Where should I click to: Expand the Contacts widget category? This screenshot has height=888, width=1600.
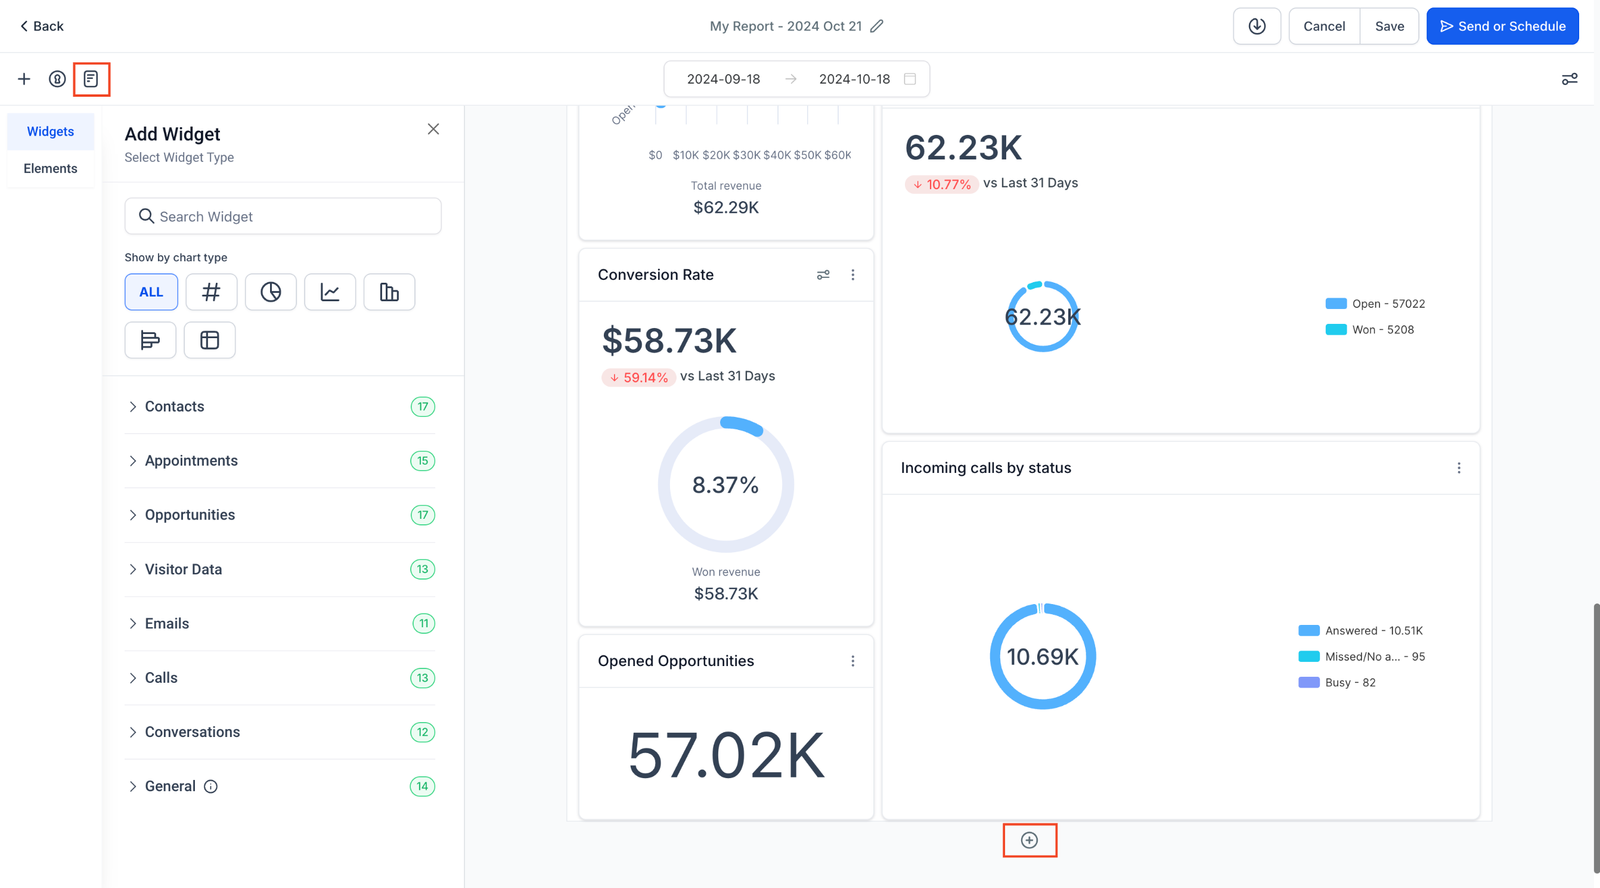pyautogui.click(x=175, y=407)
